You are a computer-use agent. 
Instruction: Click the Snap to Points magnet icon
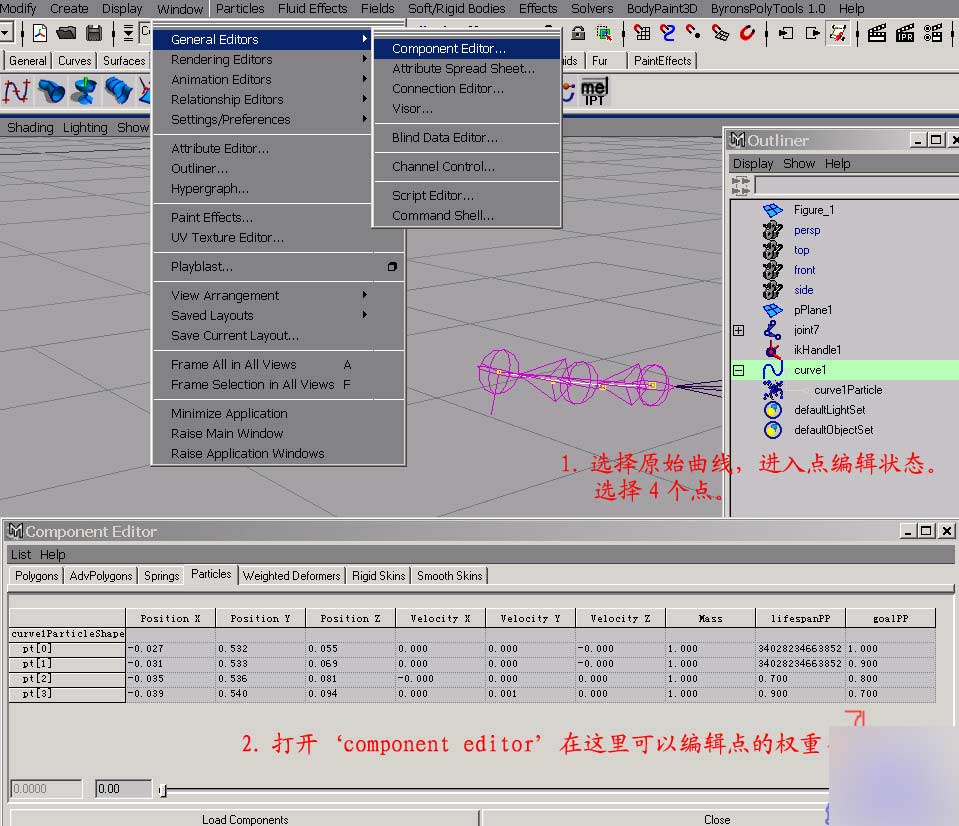click(x=693, y=34)
